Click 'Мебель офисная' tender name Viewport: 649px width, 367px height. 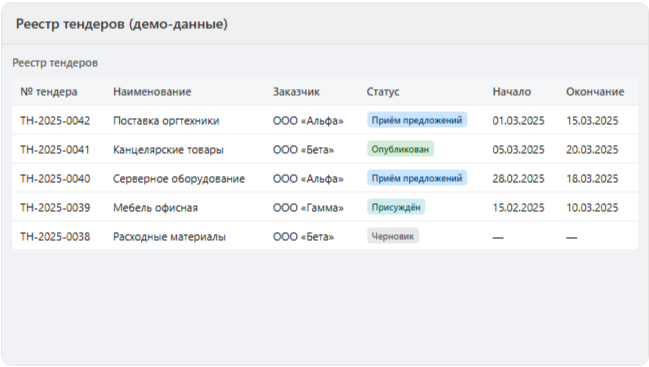tap(156, 208)
